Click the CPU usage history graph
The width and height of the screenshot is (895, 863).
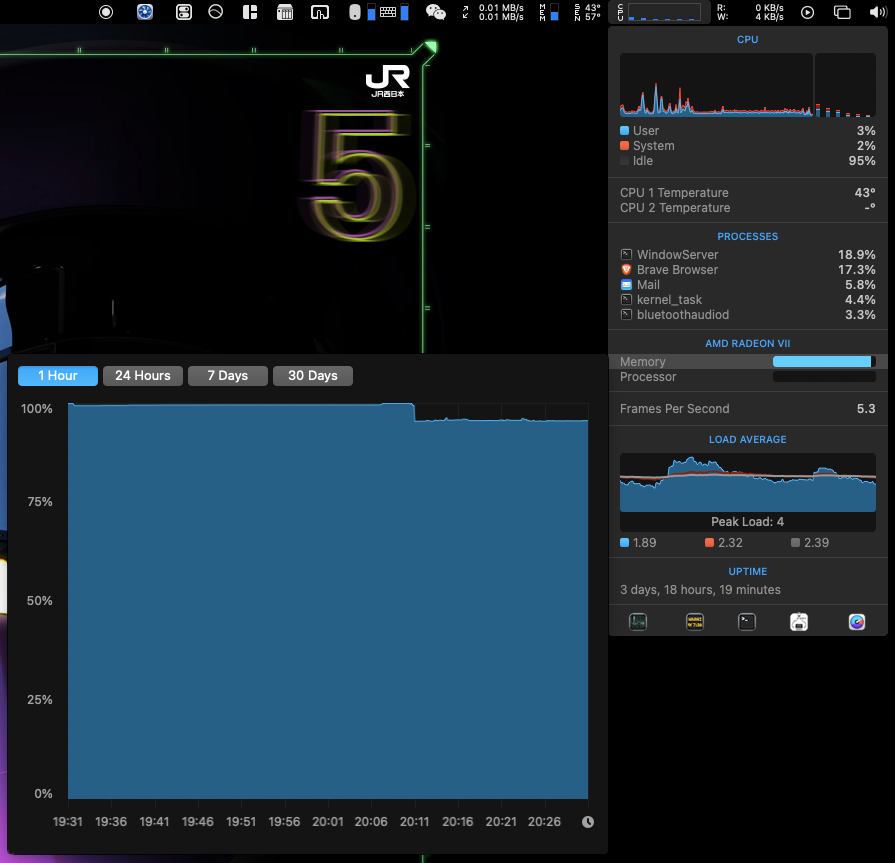point(716,85)
